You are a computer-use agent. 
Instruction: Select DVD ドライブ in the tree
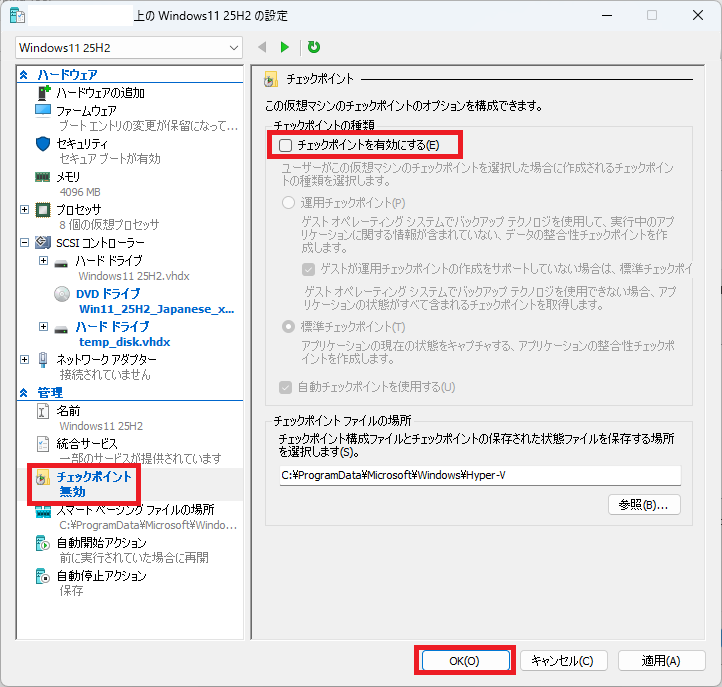108,294
